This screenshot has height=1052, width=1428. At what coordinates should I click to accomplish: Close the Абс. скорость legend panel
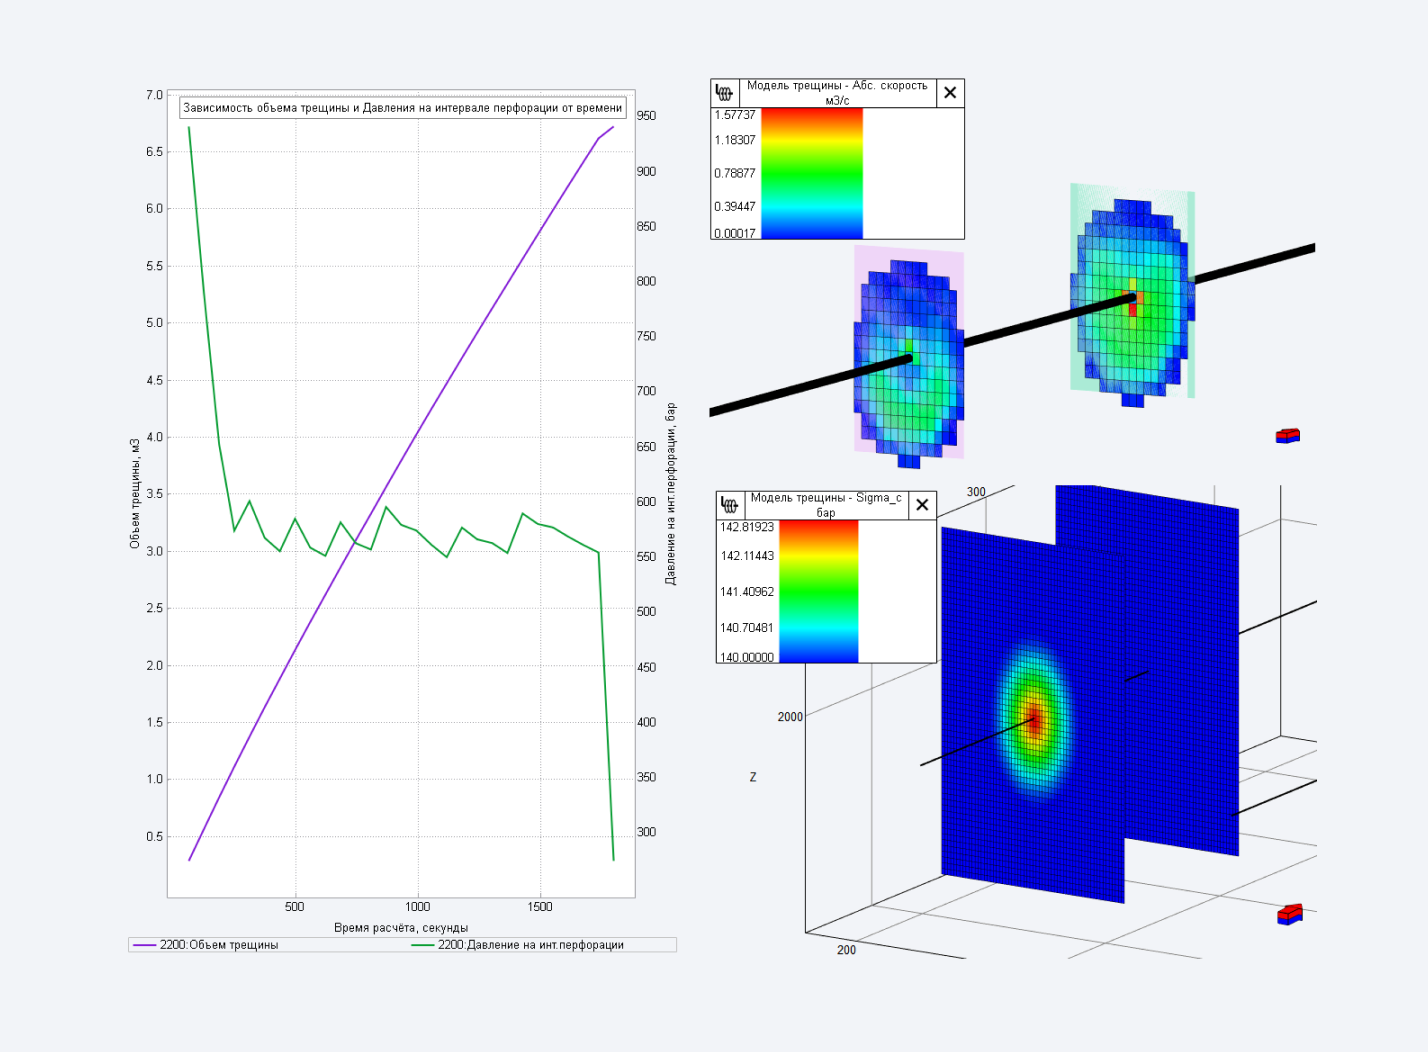pyautogui.click(x=950, y=93)
